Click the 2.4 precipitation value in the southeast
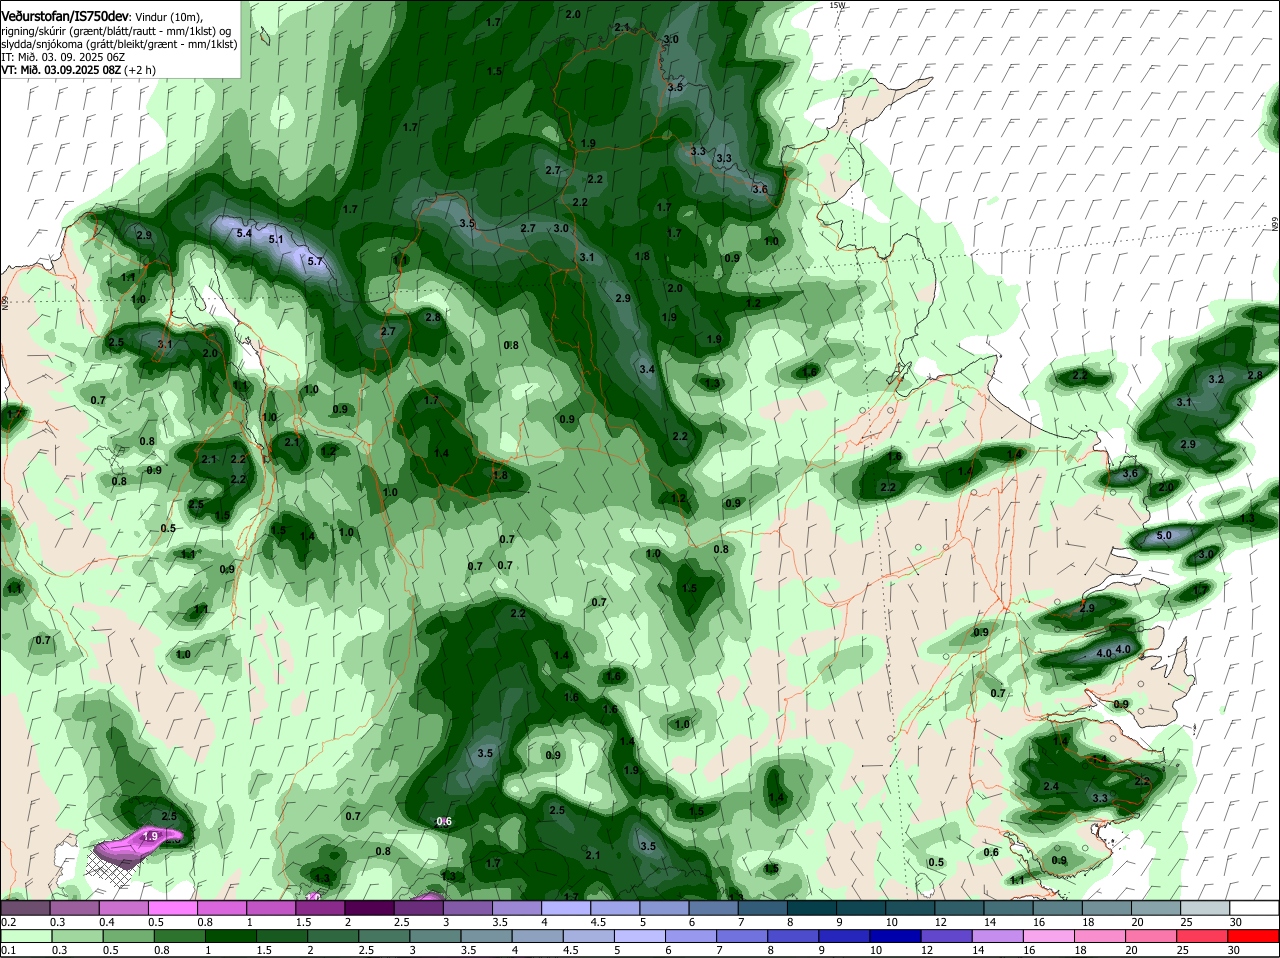Screen dimensions: 1280x958 pos(1051,787)
